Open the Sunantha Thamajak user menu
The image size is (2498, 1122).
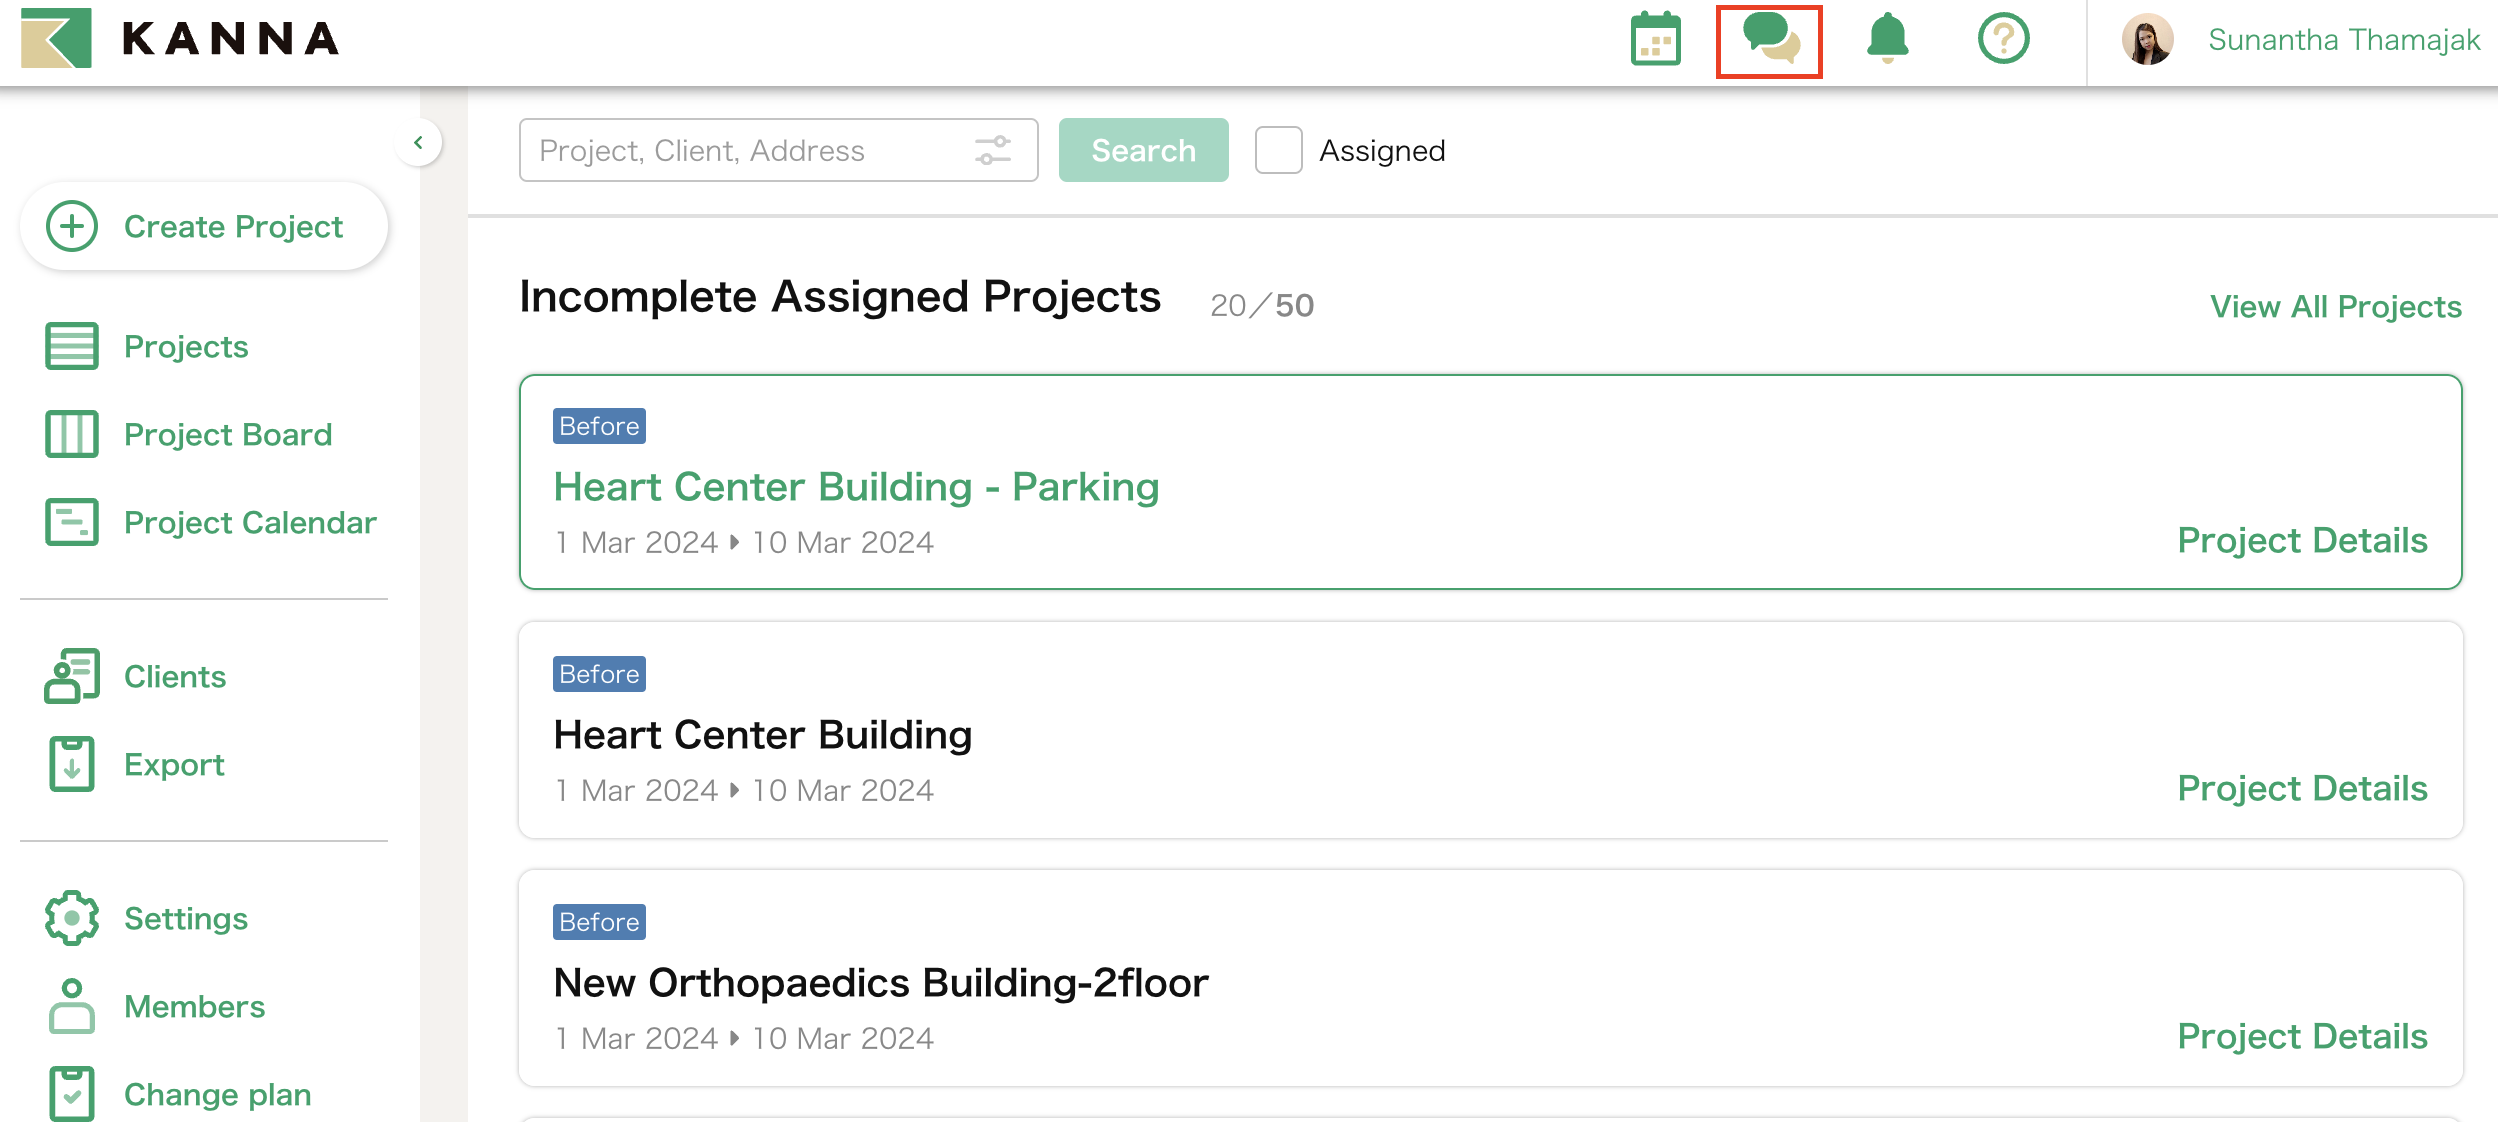click(2300, 40)
